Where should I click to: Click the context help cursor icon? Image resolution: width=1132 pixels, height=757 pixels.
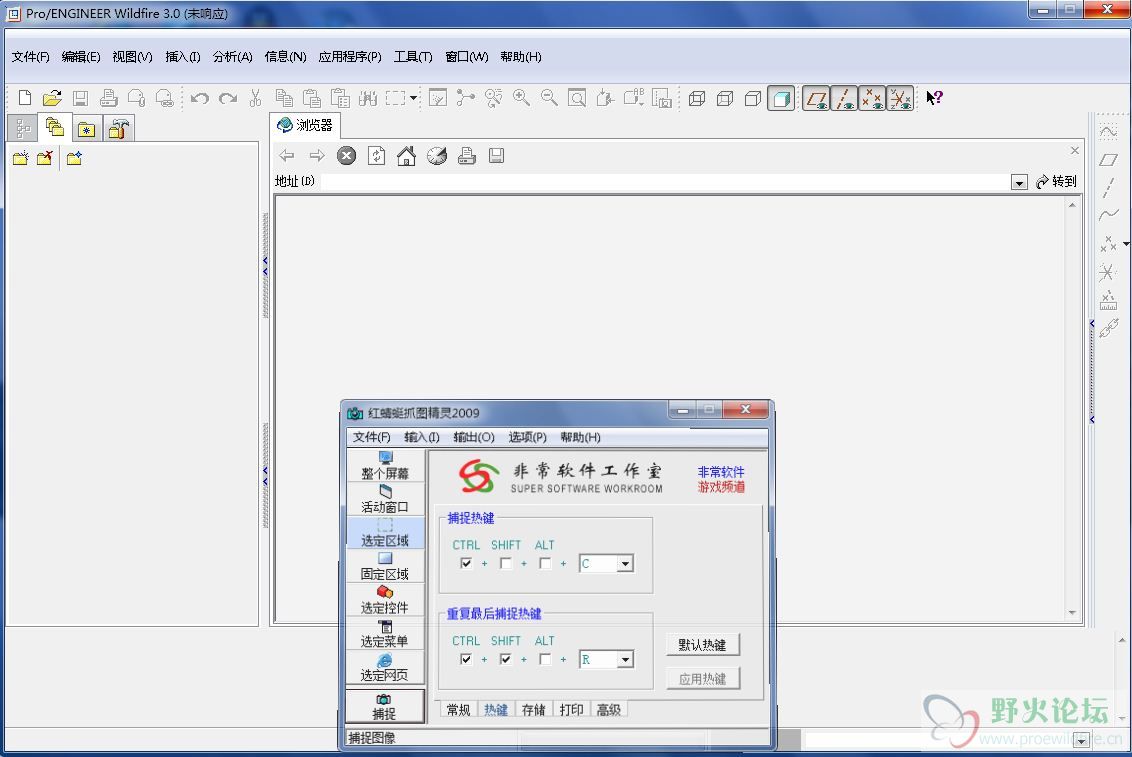(934, 97)
